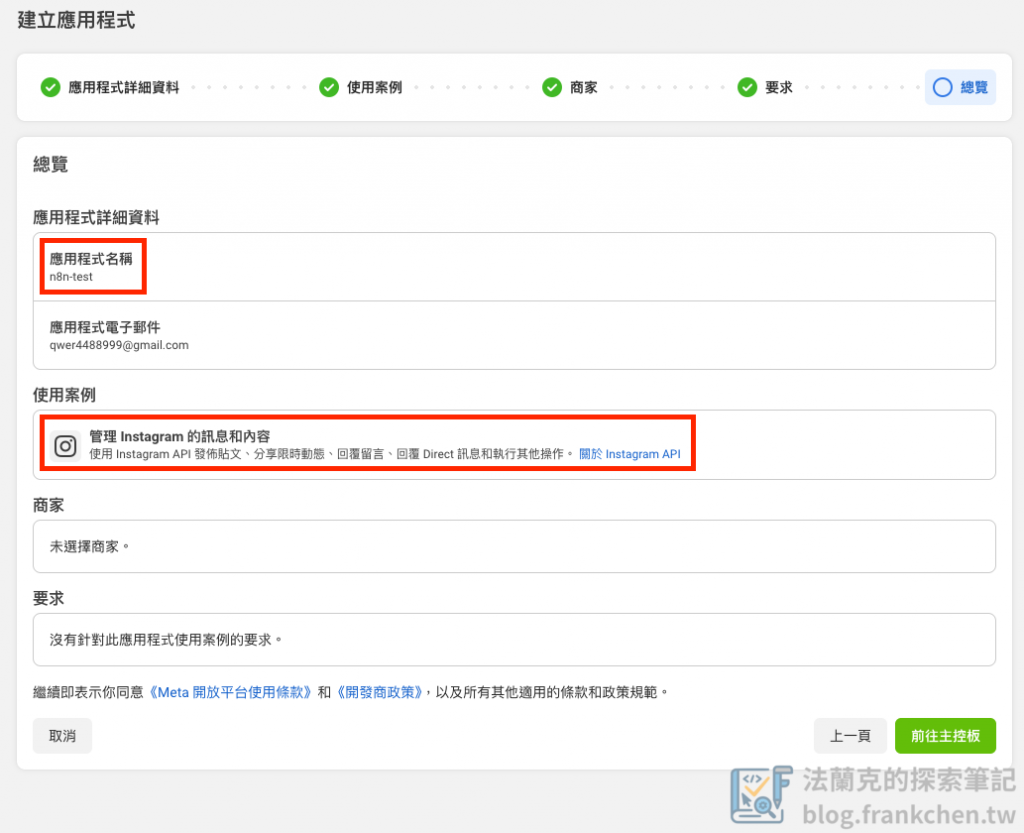
Task: Click the 上一頁 button
Action: click(850, 736)
